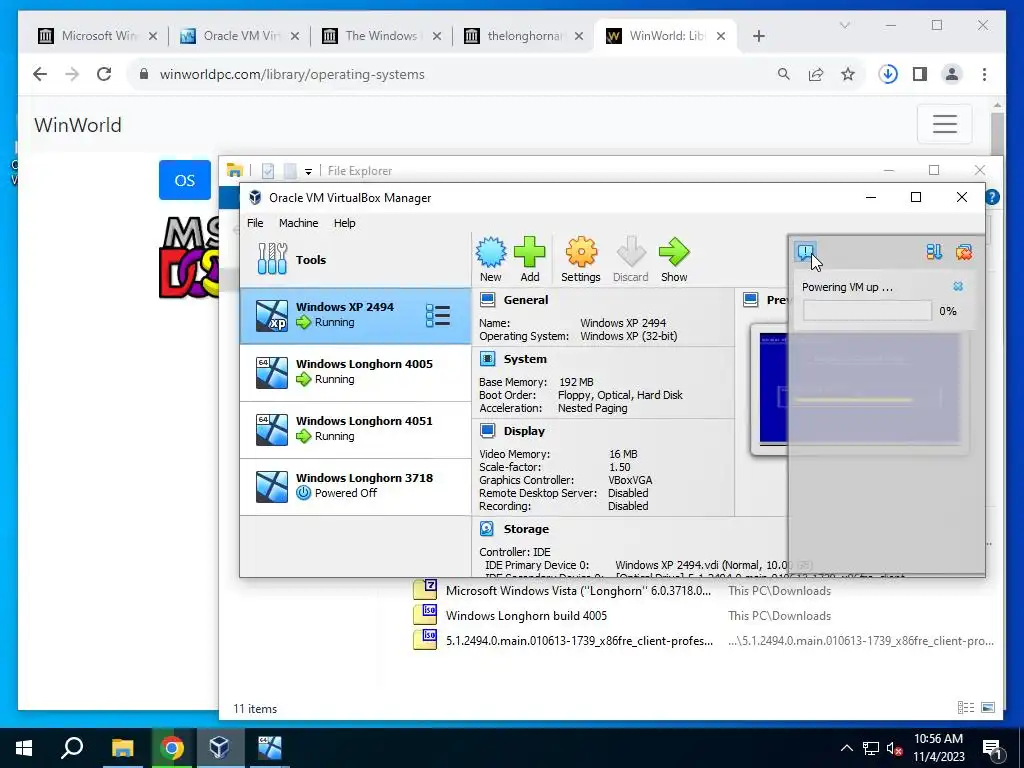Open the Chrome profile avatar
The height and width of the screenshot is (768, 1024).
pos(952,74)
